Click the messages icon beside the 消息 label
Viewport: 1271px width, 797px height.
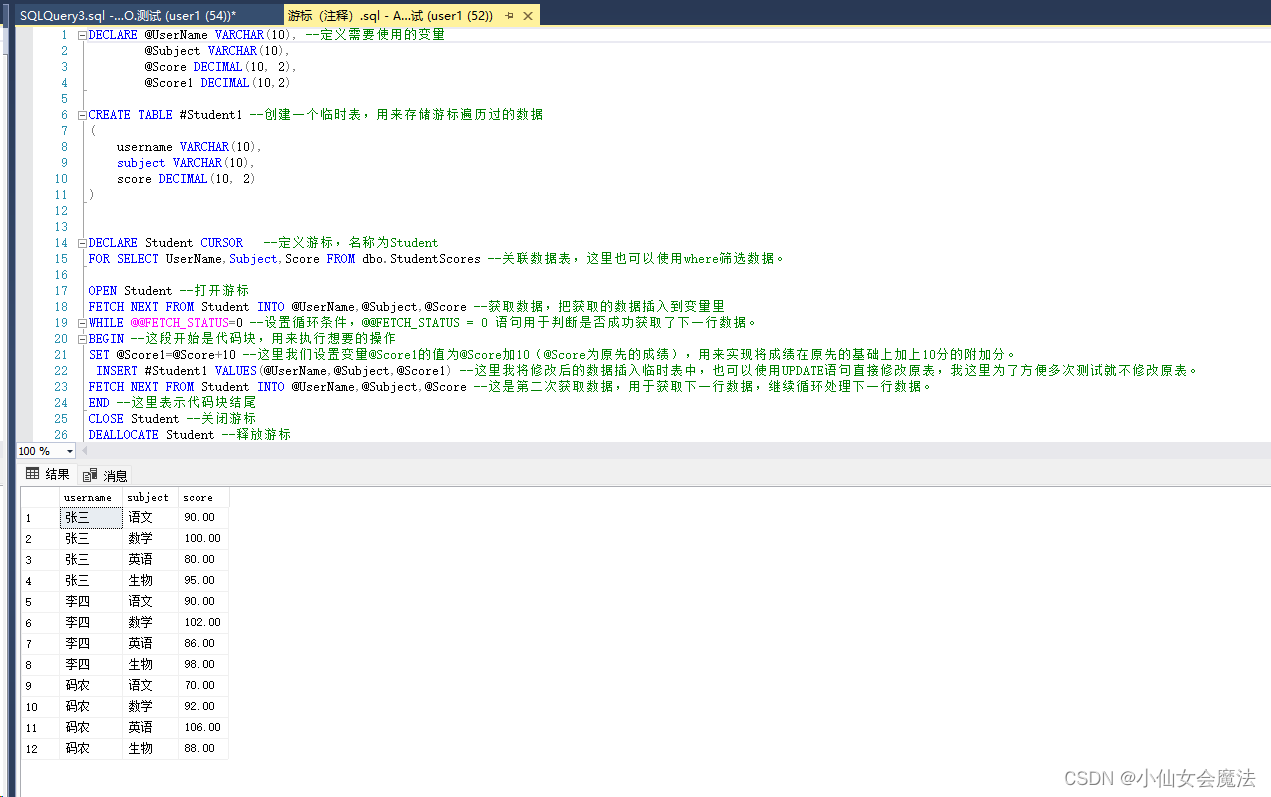[x=86, y=475]
